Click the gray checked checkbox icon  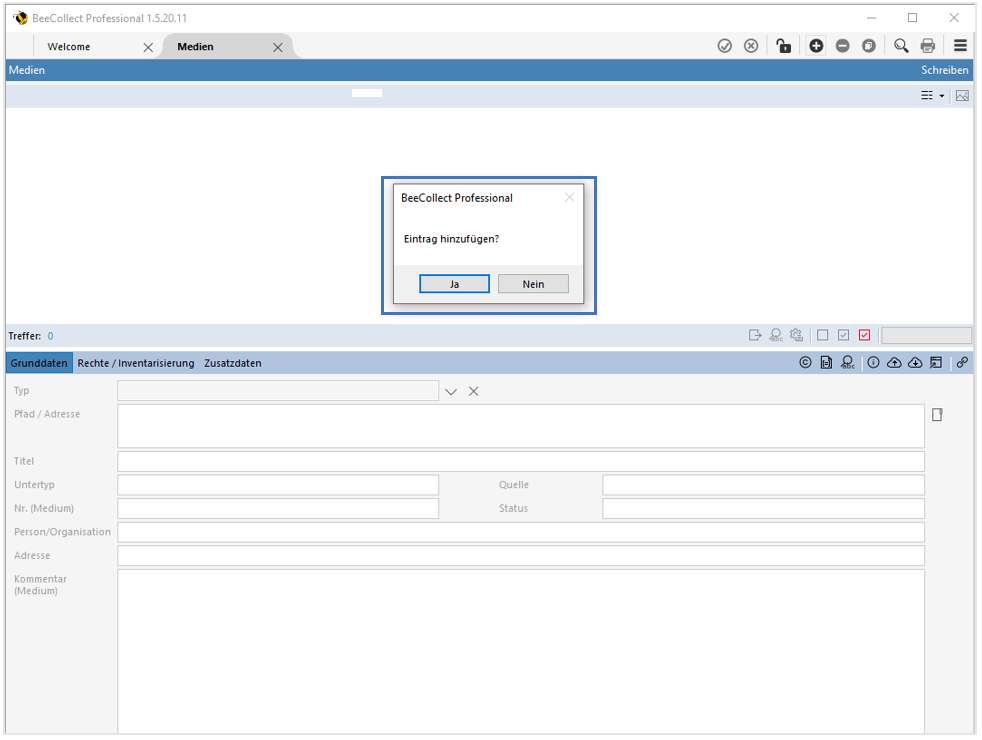tap(844, 336)
